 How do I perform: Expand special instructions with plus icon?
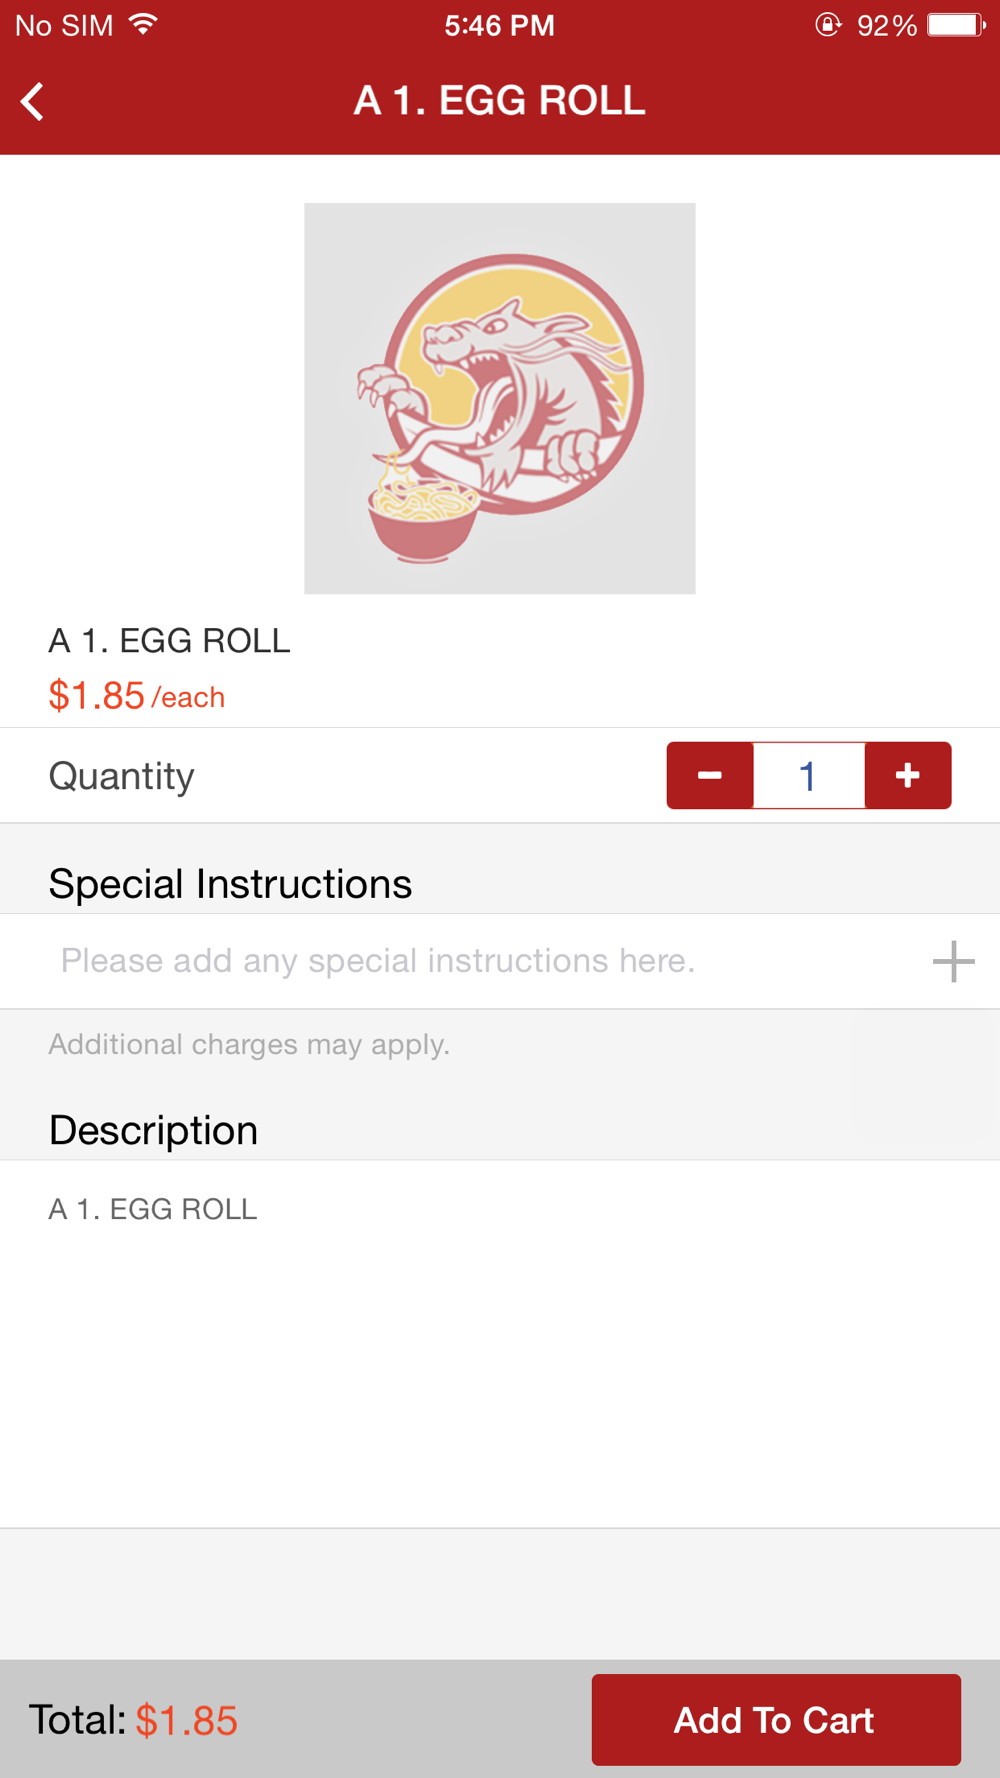click(953, 961)
